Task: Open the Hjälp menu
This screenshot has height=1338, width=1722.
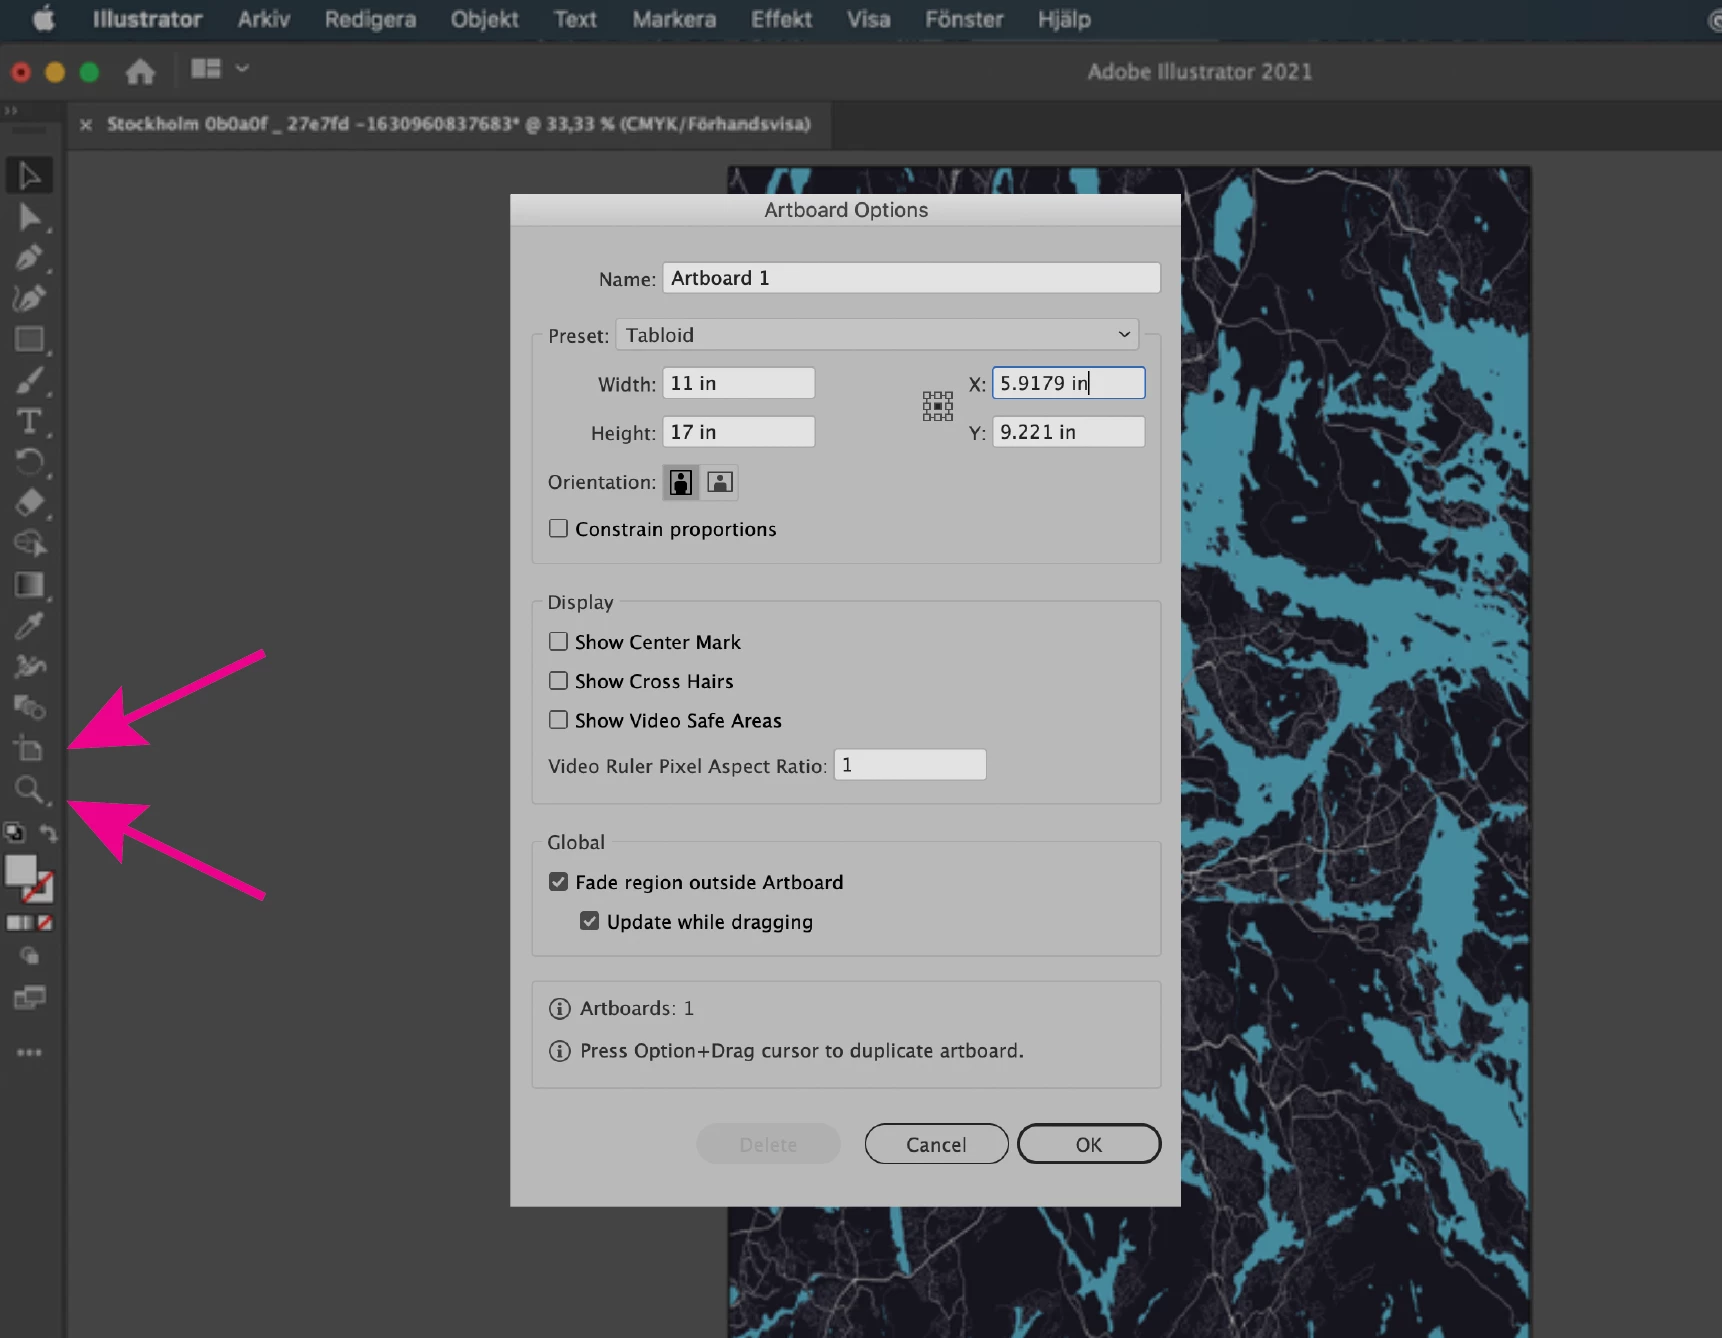Action: (x=1064, y=19)
